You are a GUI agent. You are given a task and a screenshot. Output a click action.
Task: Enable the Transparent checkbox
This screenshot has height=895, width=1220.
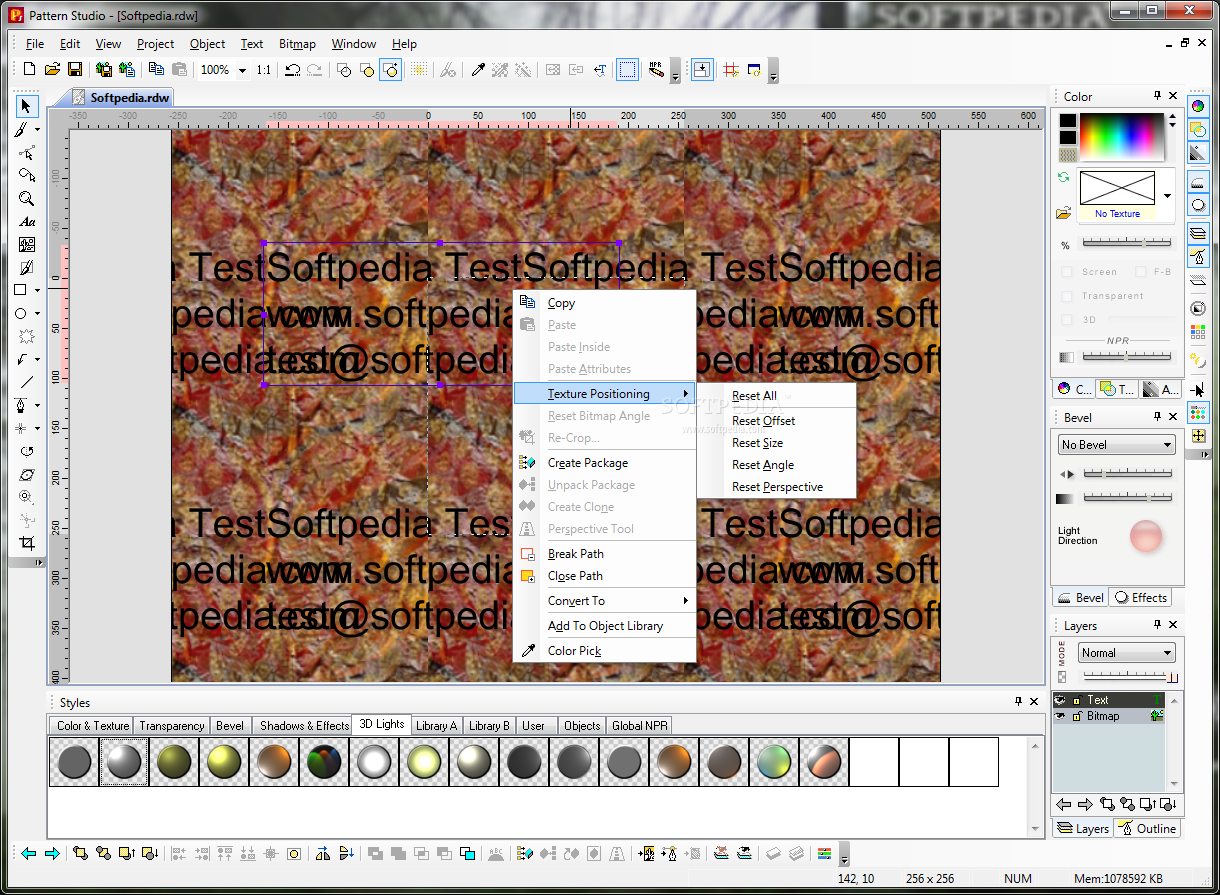[1066, 296]
